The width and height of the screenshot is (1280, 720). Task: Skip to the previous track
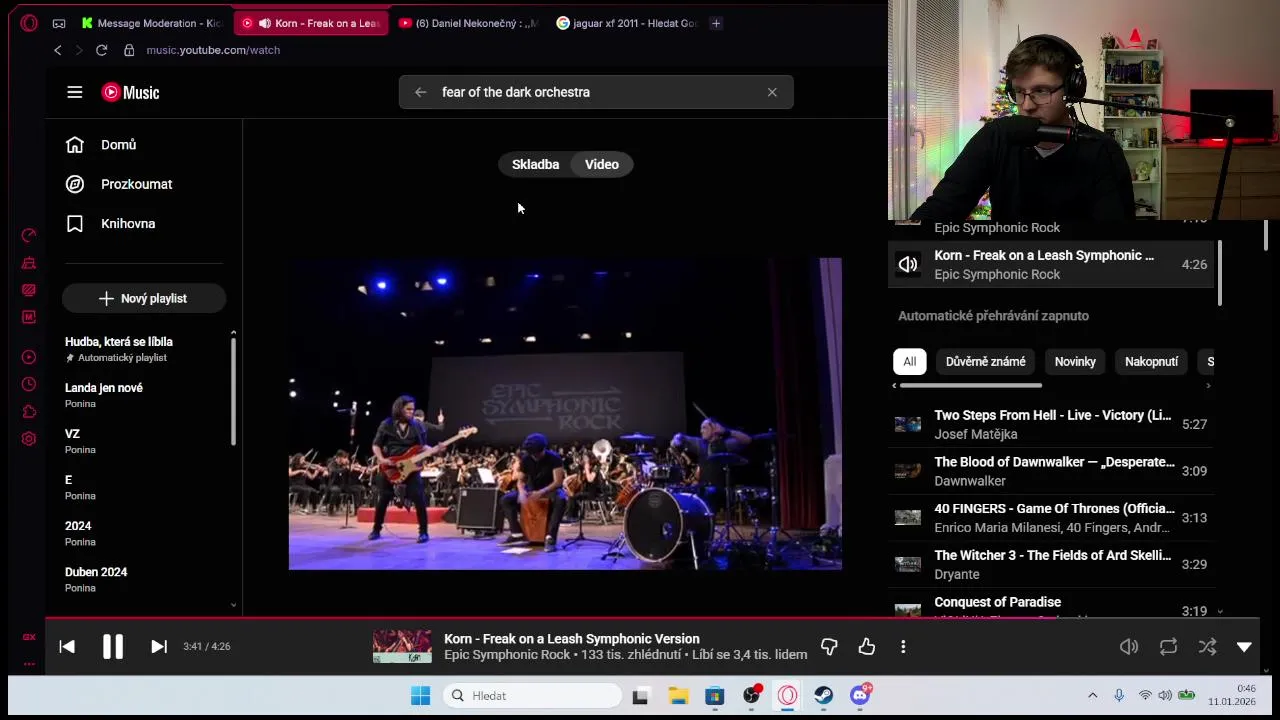67,646
